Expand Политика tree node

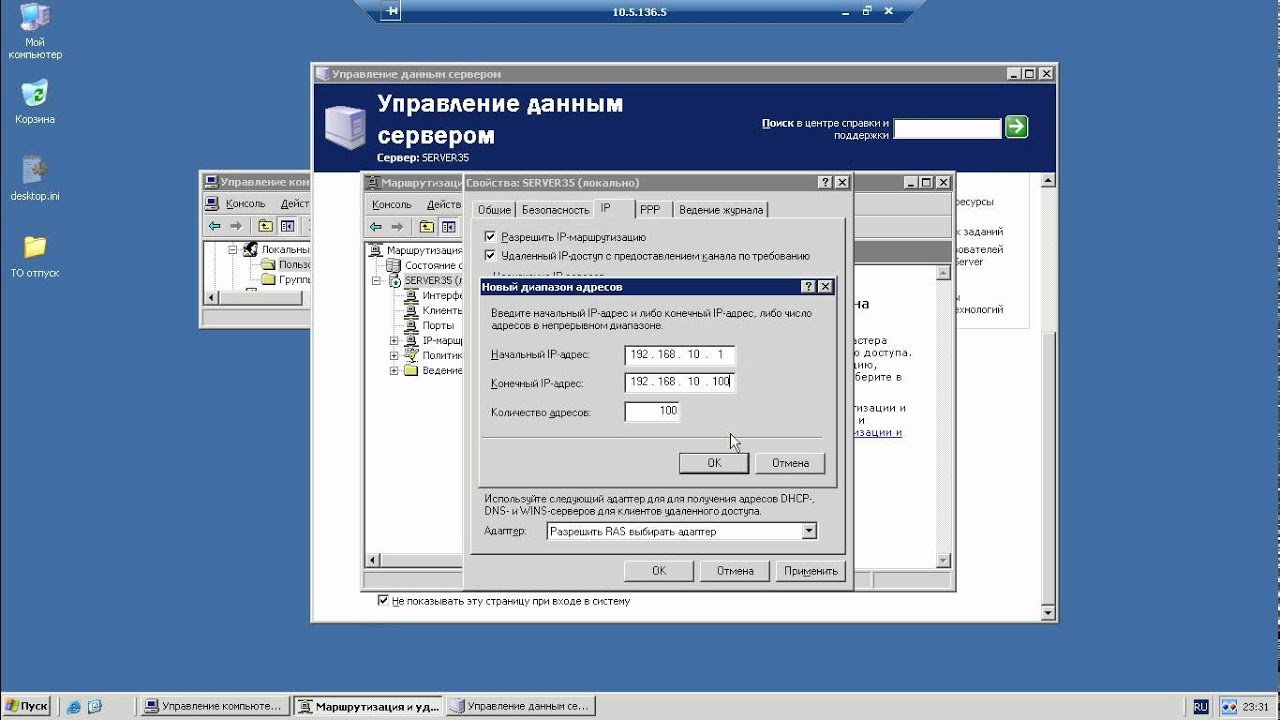pyautogui.click(x=394, y=356)
